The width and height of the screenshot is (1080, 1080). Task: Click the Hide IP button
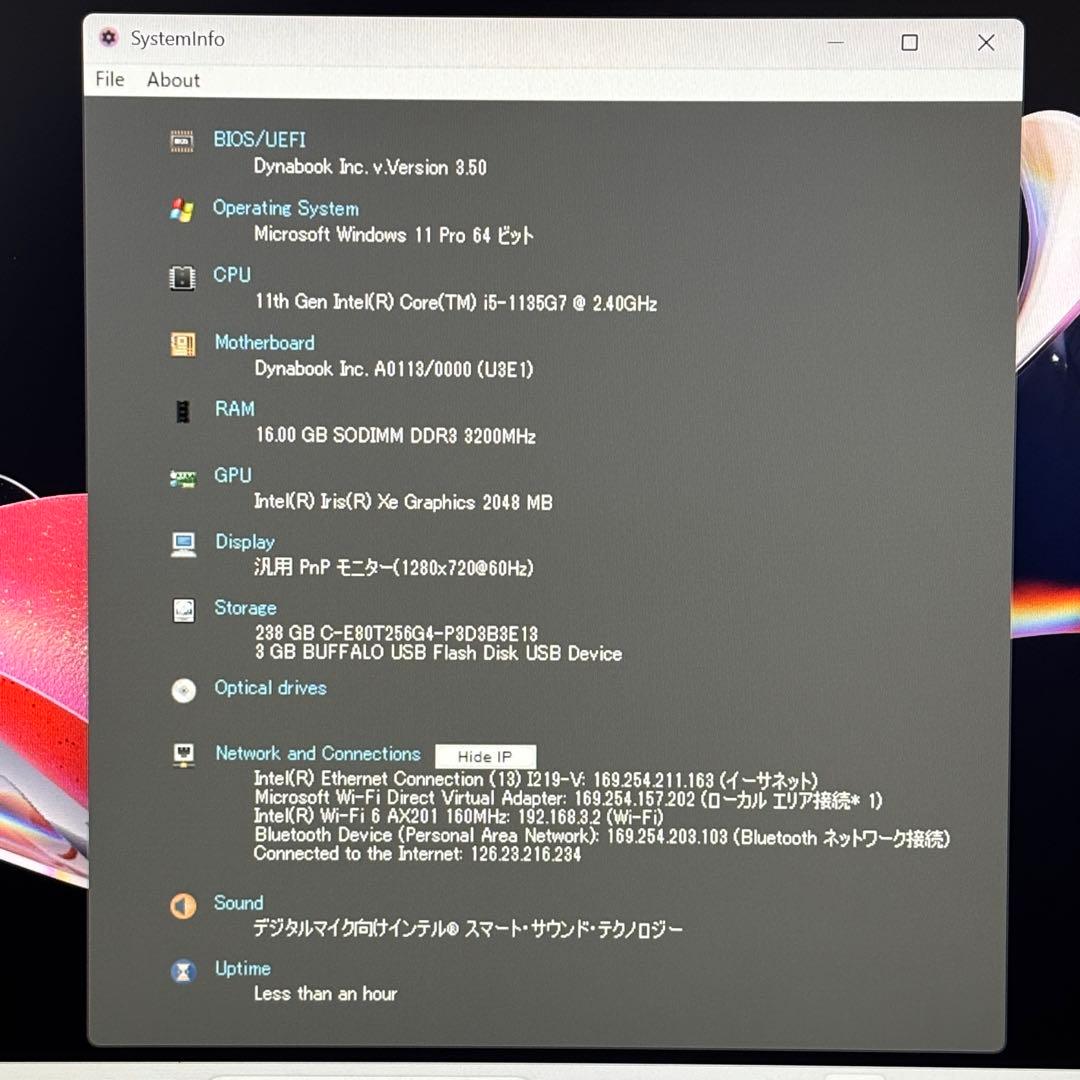pyautogui.click(x=485, y=756)
